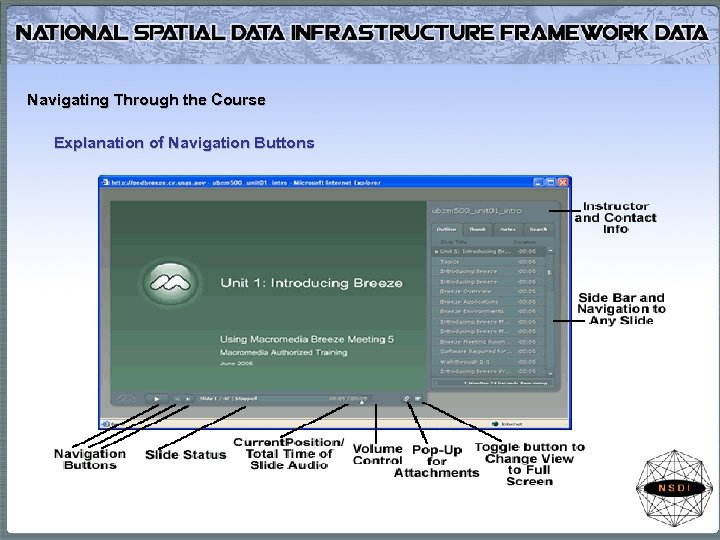This screenshot has width=720, height=540.
Task: Click the Internet Explorer title bar icon
Action: (x=106, y=182)
